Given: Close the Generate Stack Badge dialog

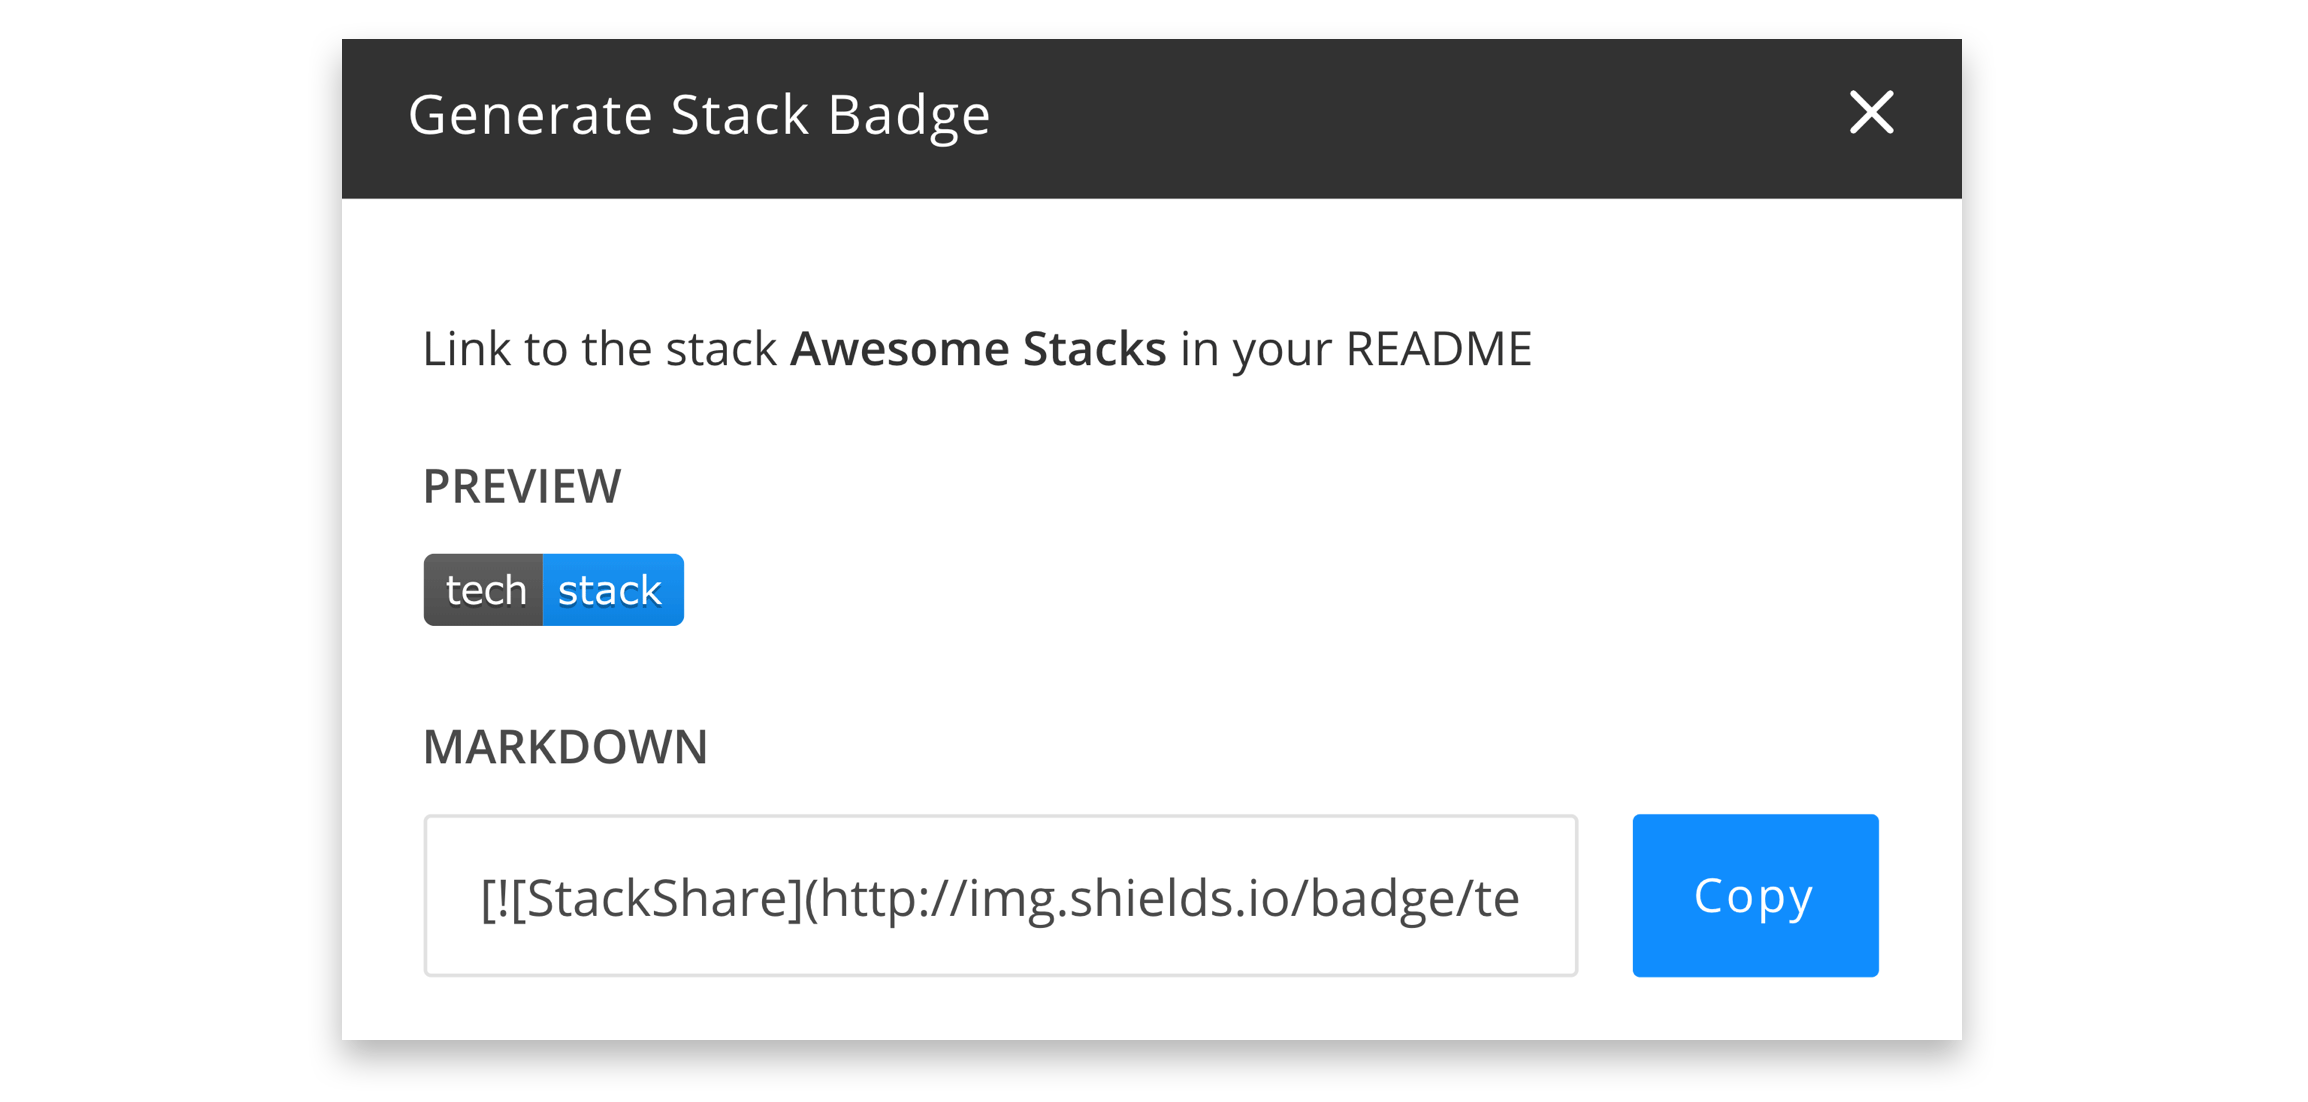Looking at the screenshot, I should (x=1871, y=112).
